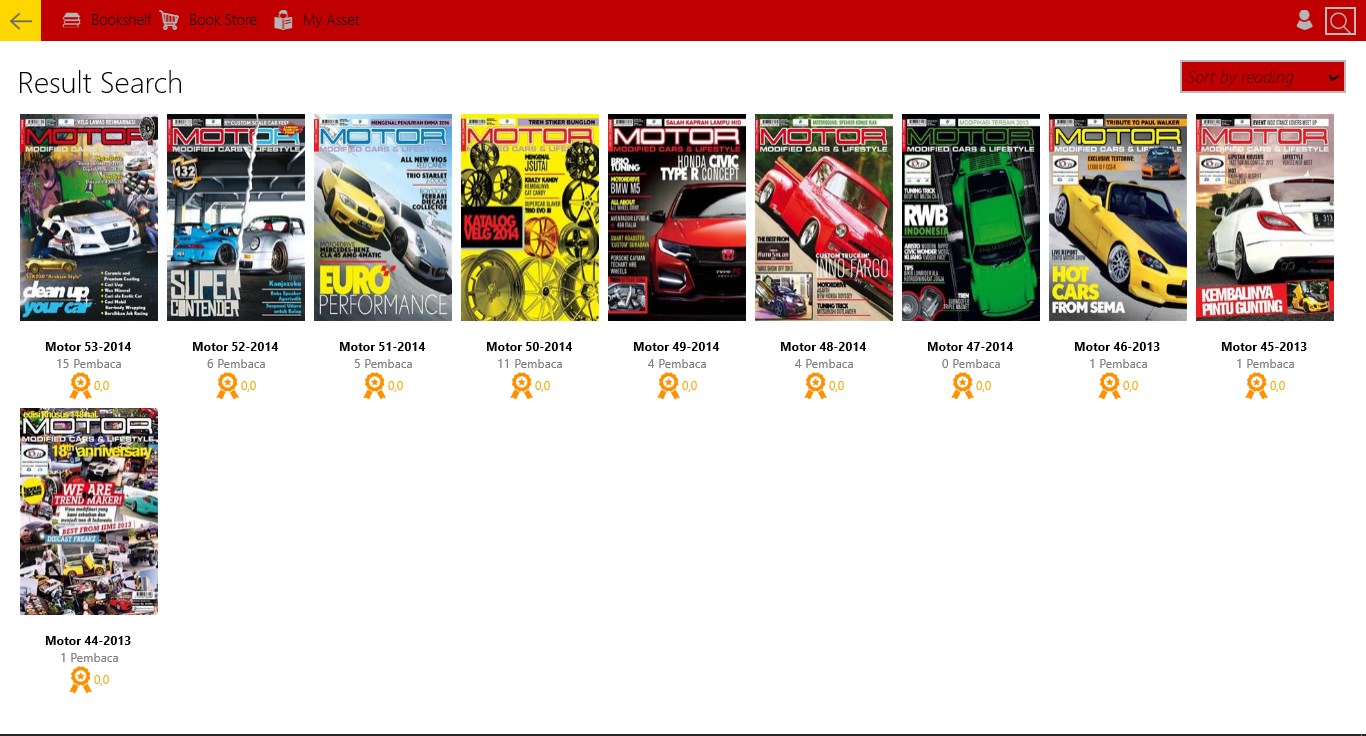Open Motor 44-2013 magazine cover

[89, 511]
